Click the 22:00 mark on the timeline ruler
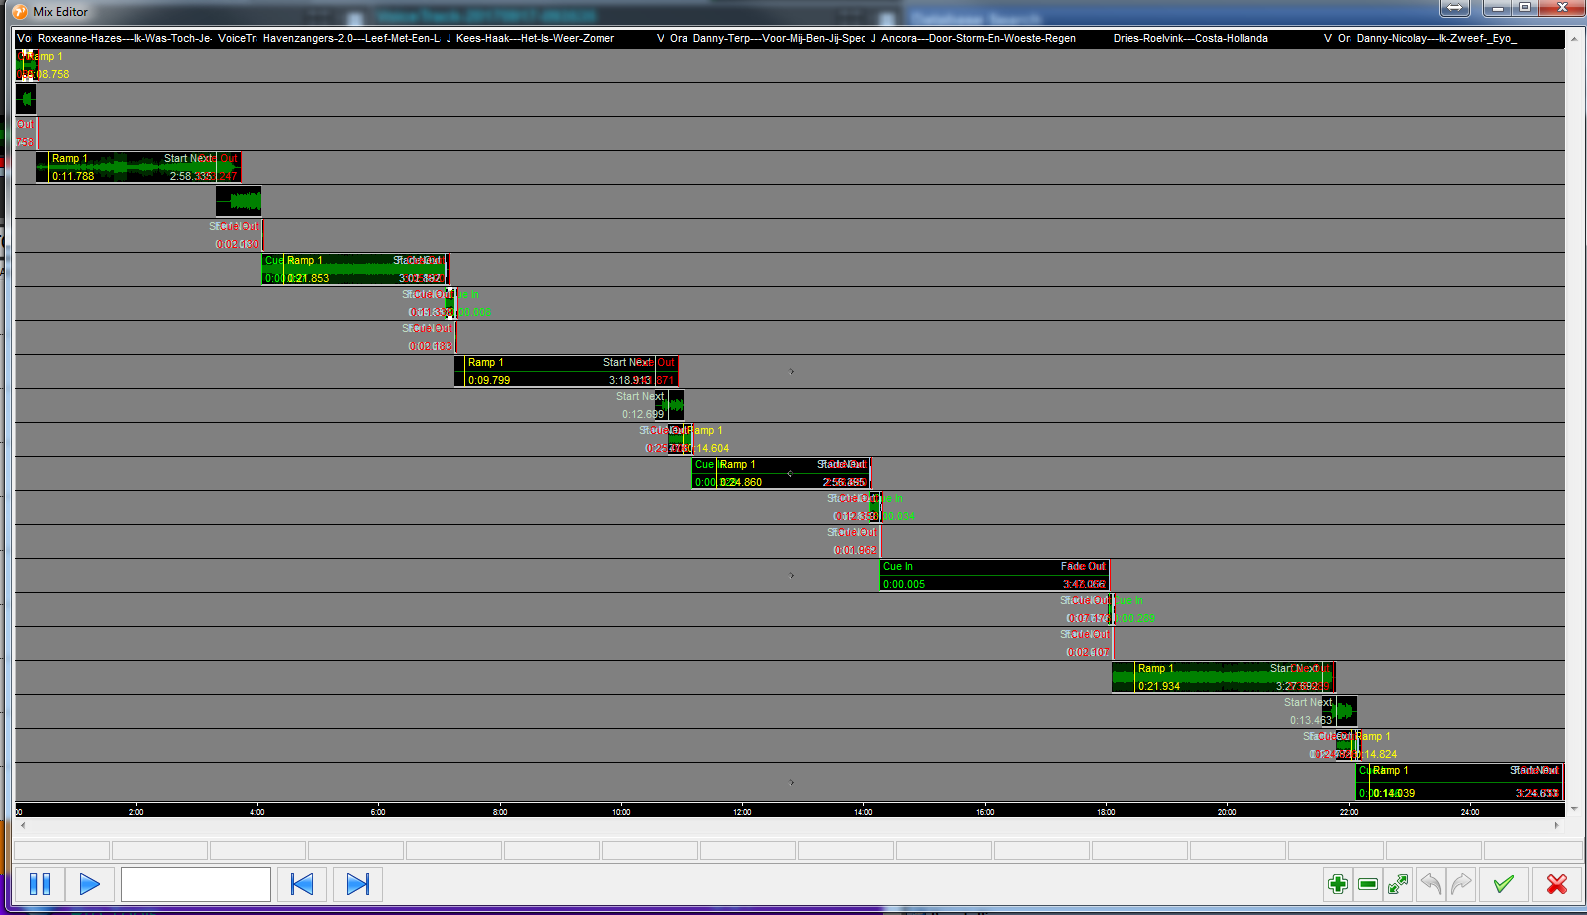Viewport: 1587px width, 915px height. click(x=1349, y=811)
